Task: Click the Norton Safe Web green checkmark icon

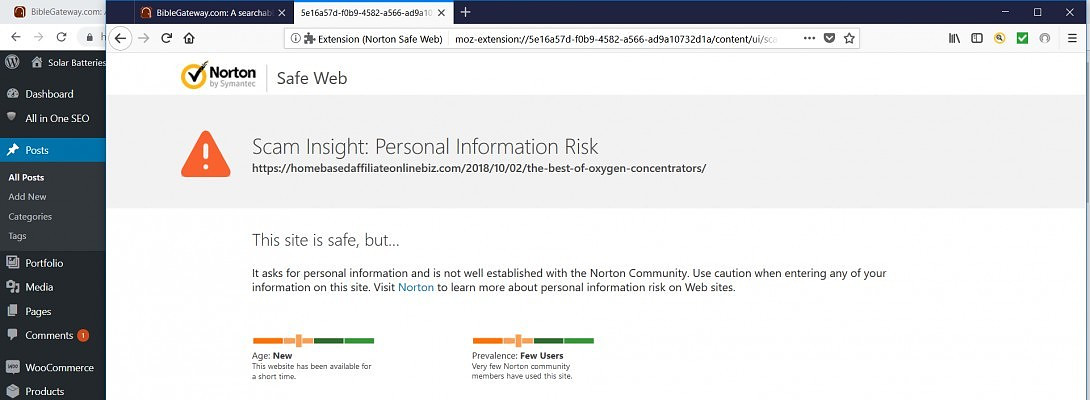Action: point(1022,38)
